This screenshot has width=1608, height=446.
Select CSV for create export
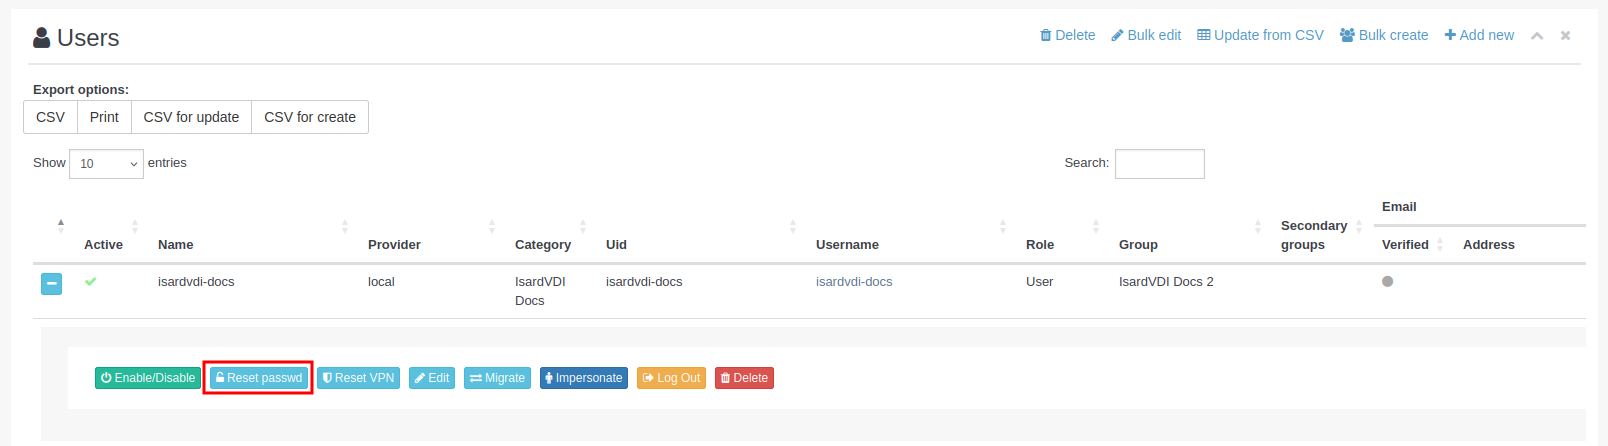click(310, 117)
